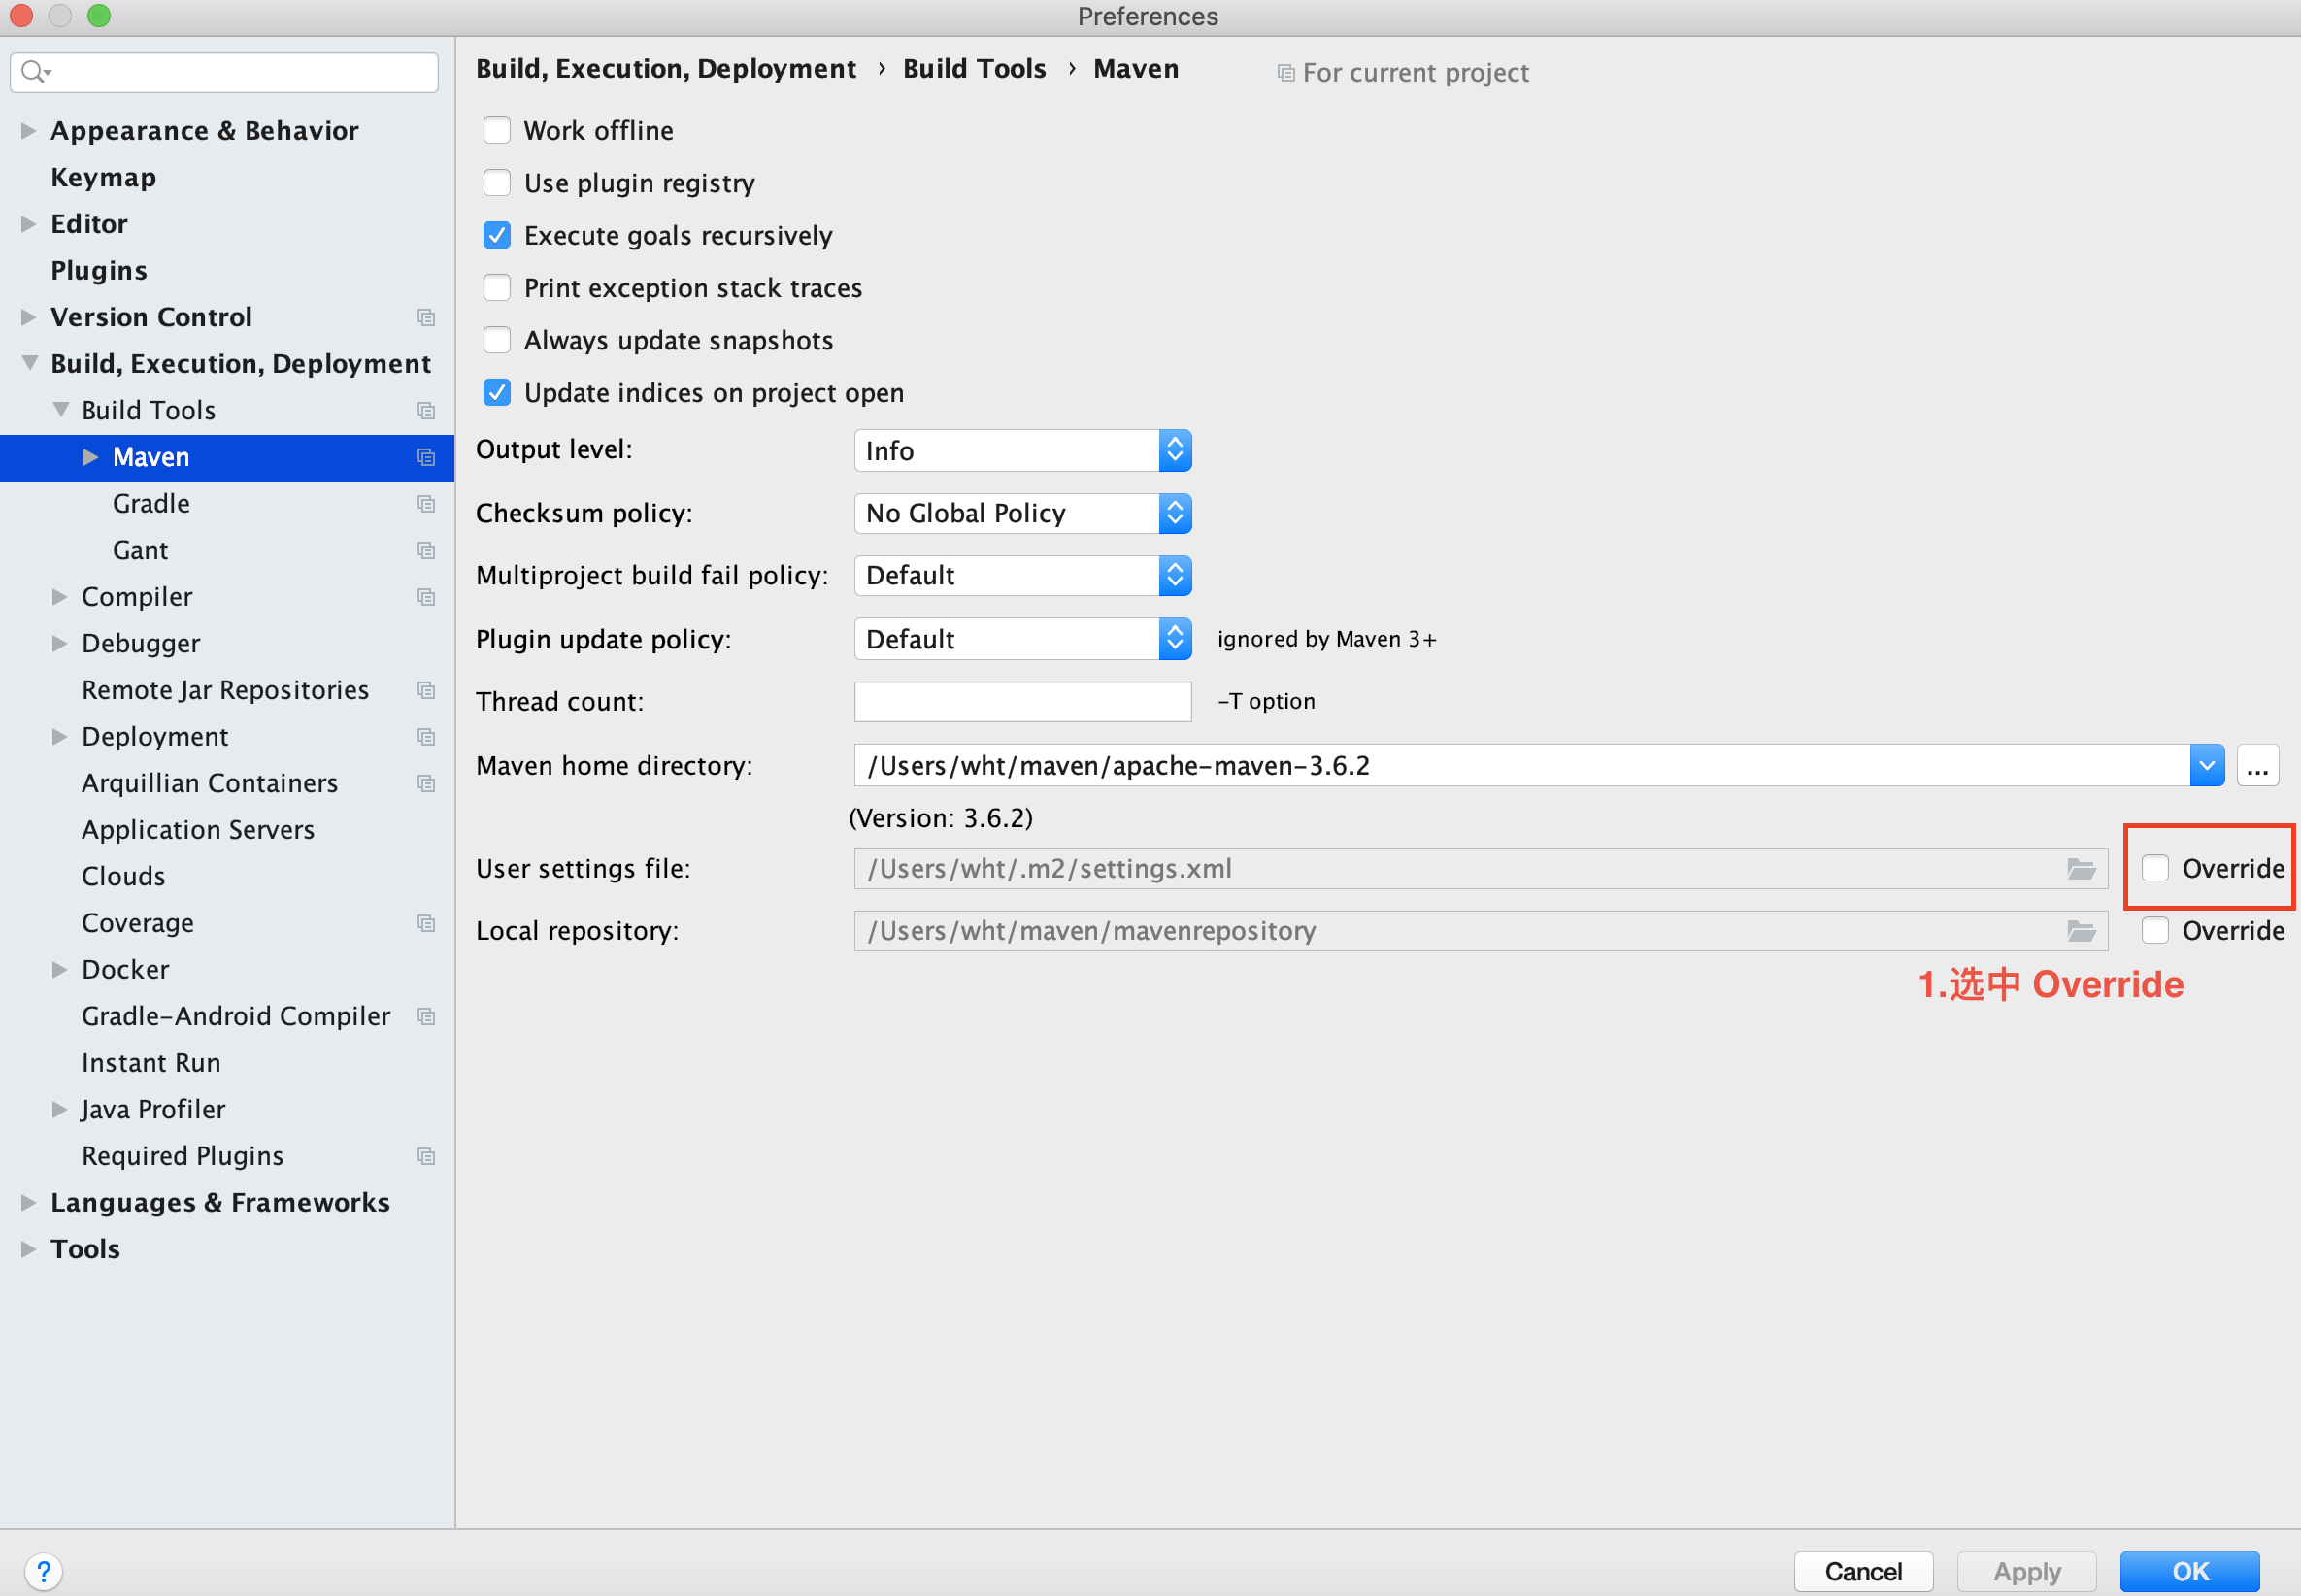Enable the Work offline checkbox
This screenshot has width=2301, height=1596.
pyautogui.click(x=497, y=131)
